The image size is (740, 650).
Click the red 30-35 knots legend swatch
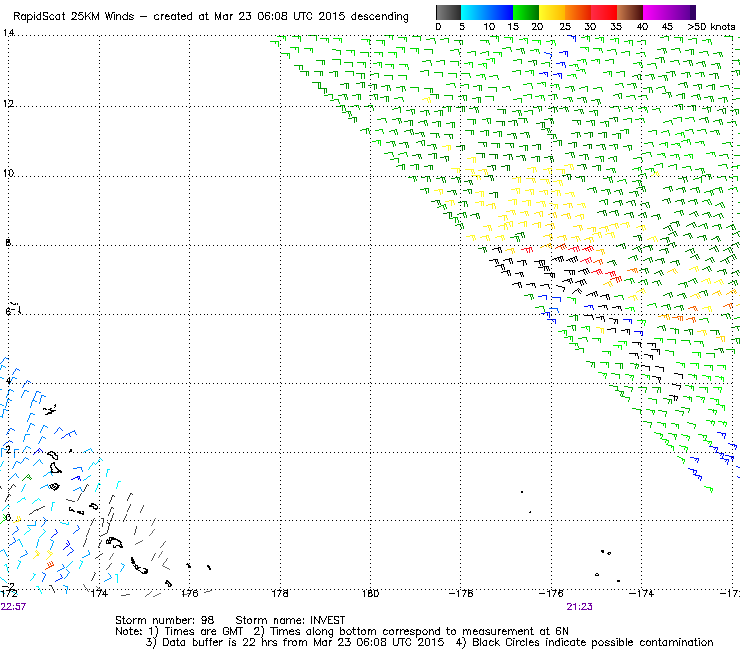click(604, 12)
